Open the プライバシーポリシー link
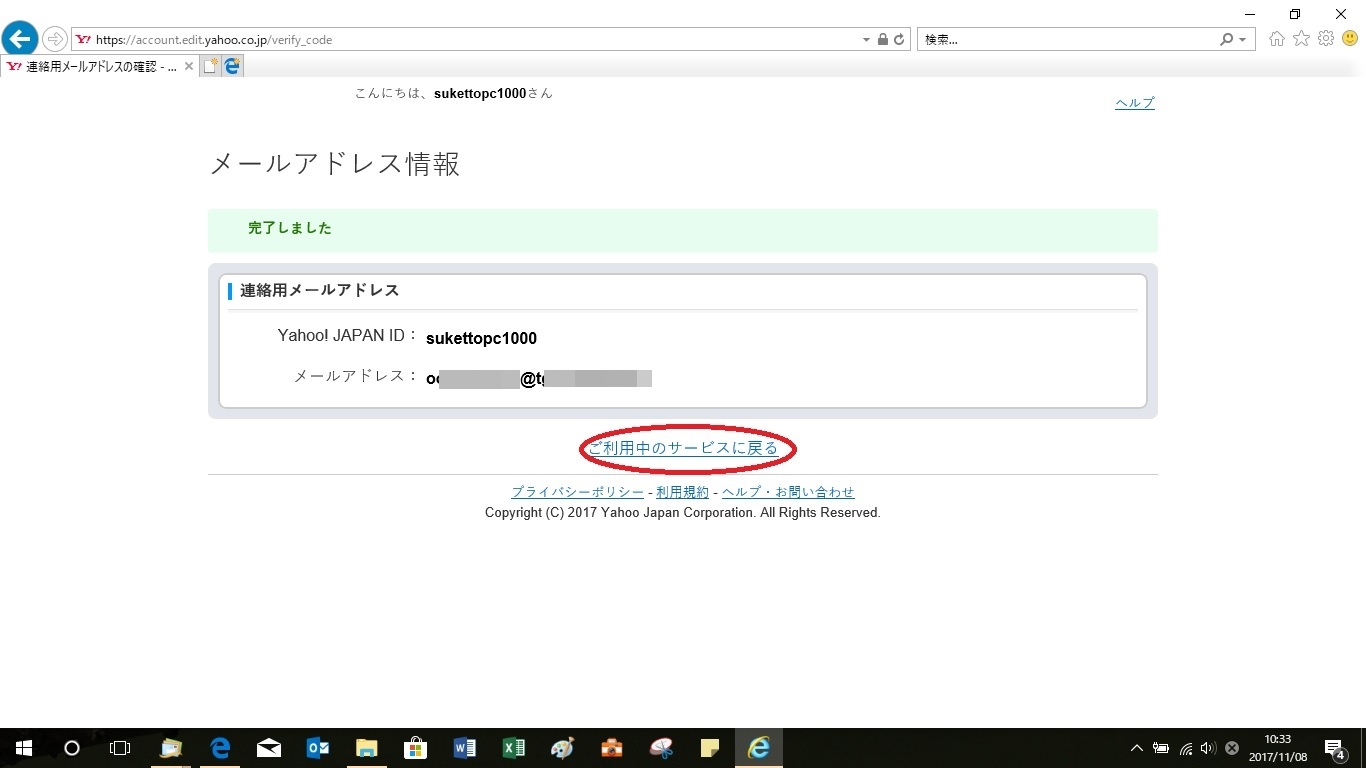Screen dimensions: 1366x768 click(577, 492)
